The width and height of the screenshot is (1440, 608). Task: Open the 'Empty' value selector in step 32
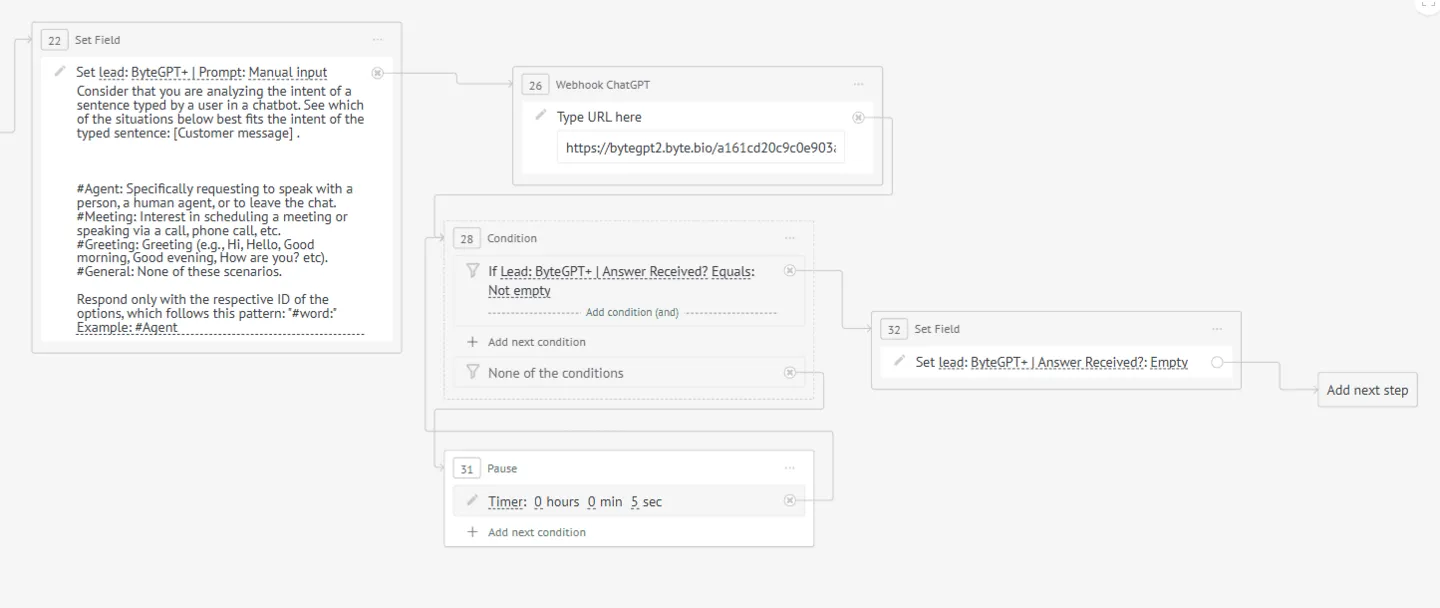click(x=1169, y=362)
